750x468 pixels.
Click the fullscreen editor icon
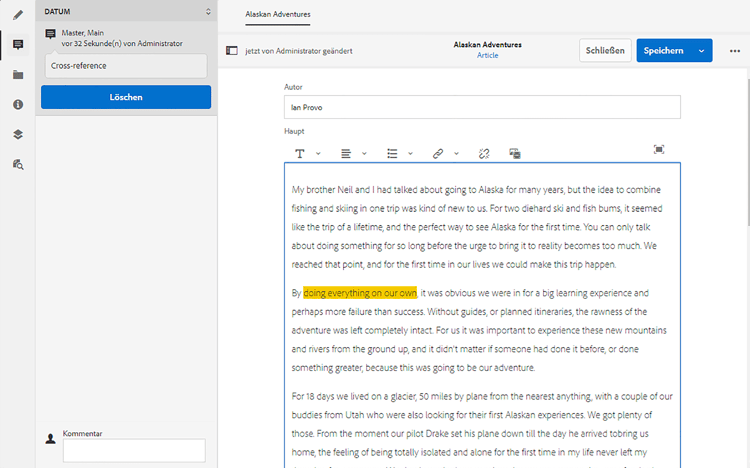[659, 149]
